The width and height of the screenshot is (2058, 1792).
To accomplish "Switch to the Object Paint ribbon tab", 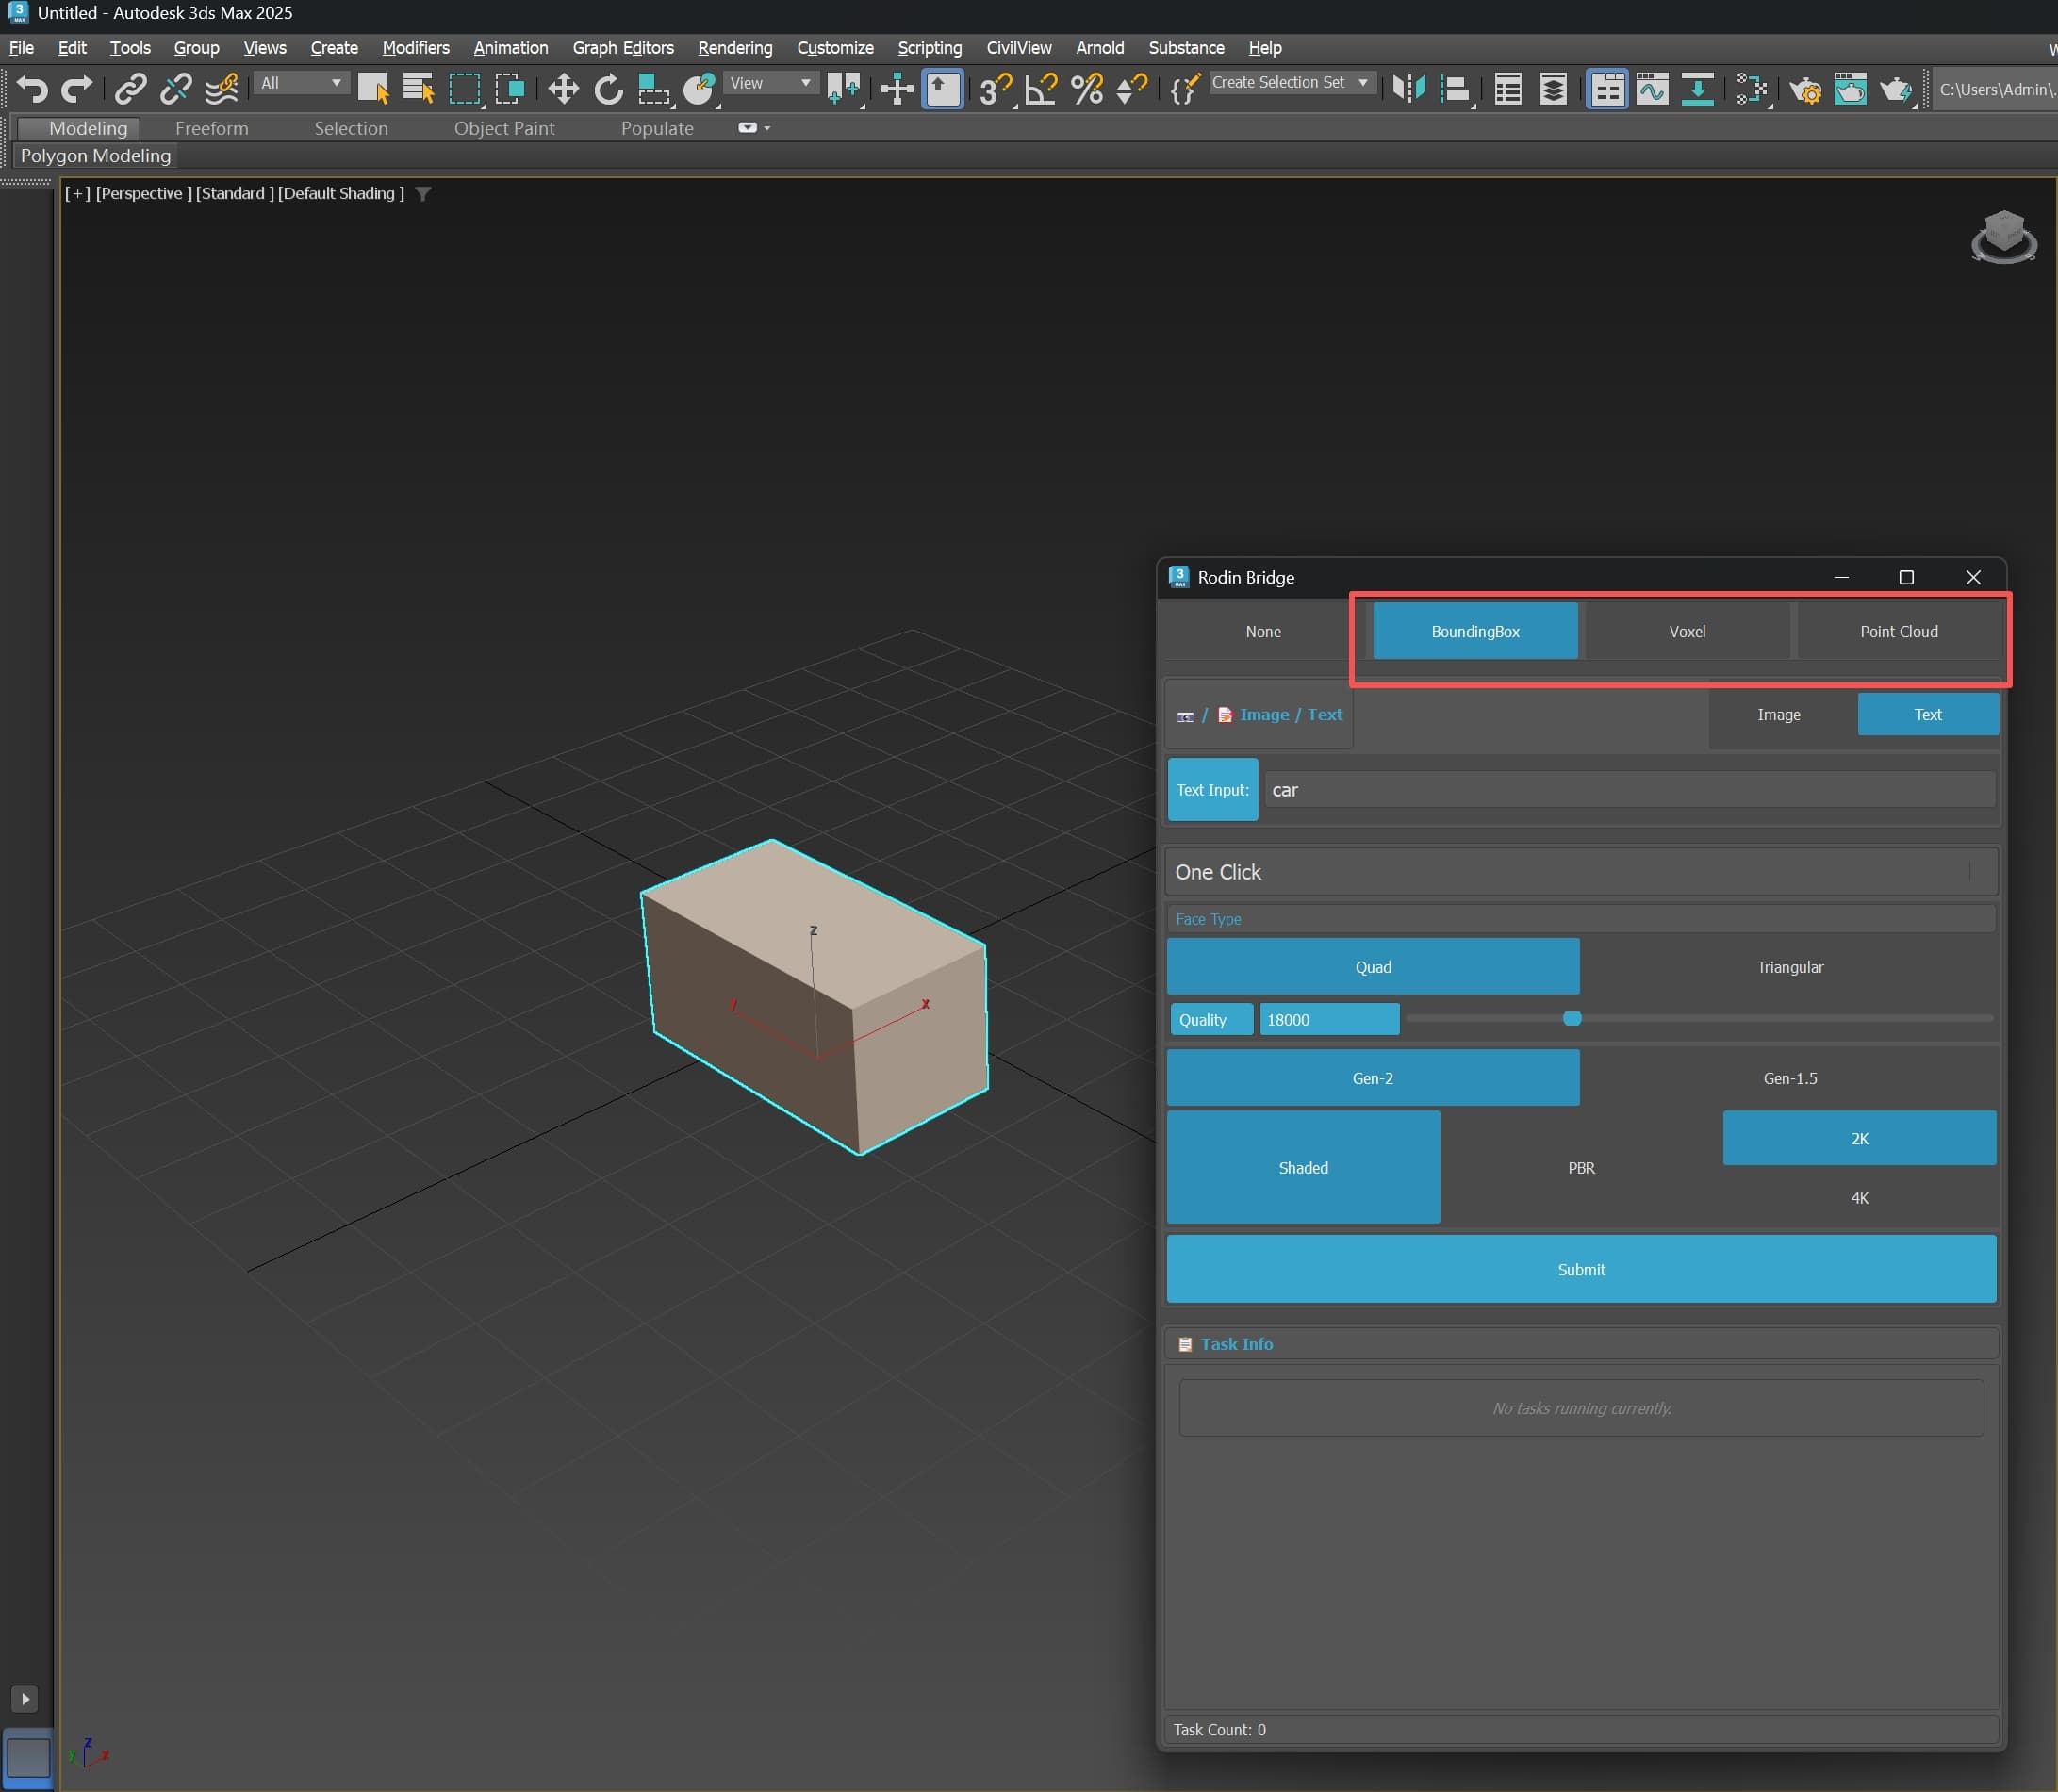I will coord(504,128).
